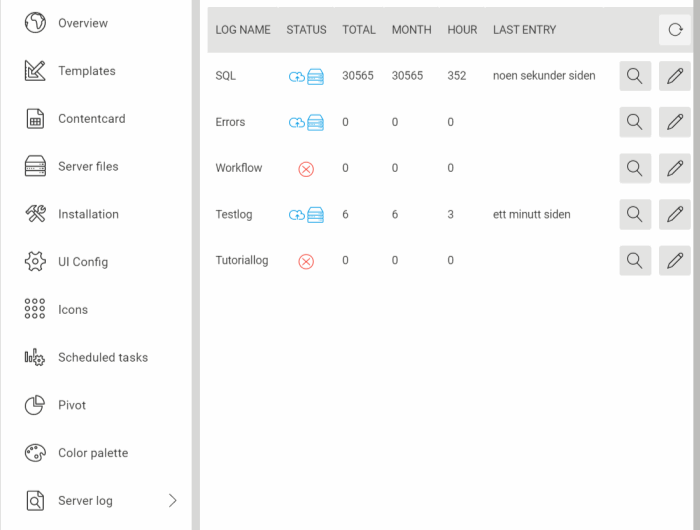Image resolution: width=700 pixels, height=530 pixels.
Task: Open the Color palette section
Action: click(92, 453)
